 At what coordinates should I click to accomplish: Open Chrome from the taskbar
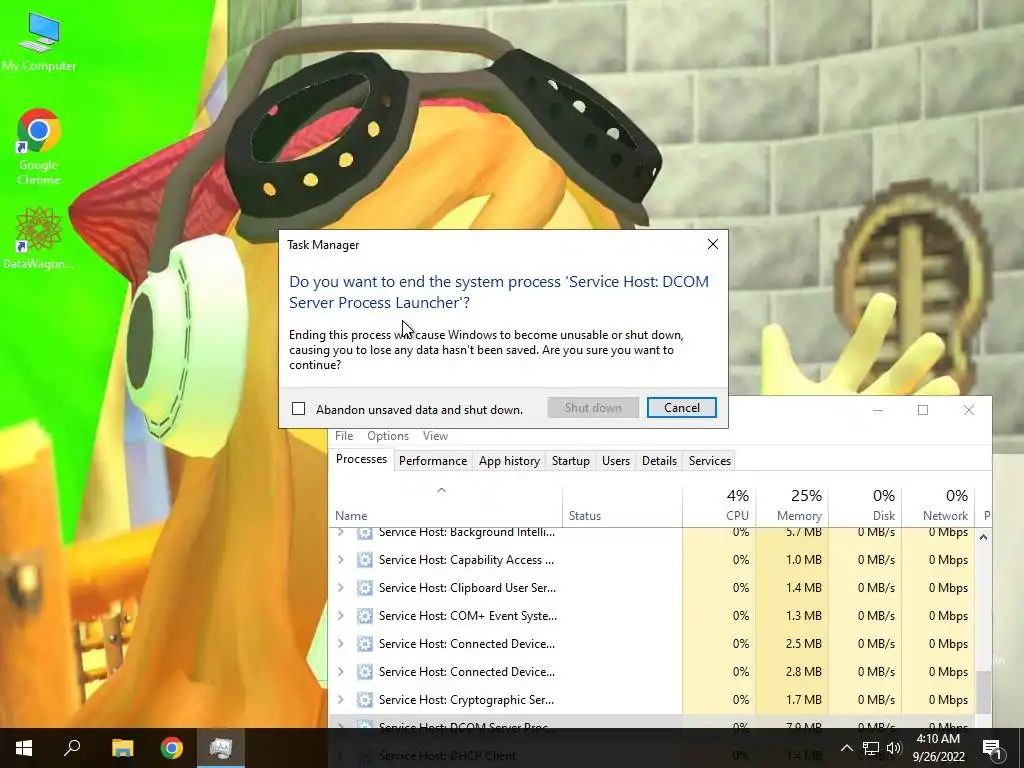[x=172, y=748]
